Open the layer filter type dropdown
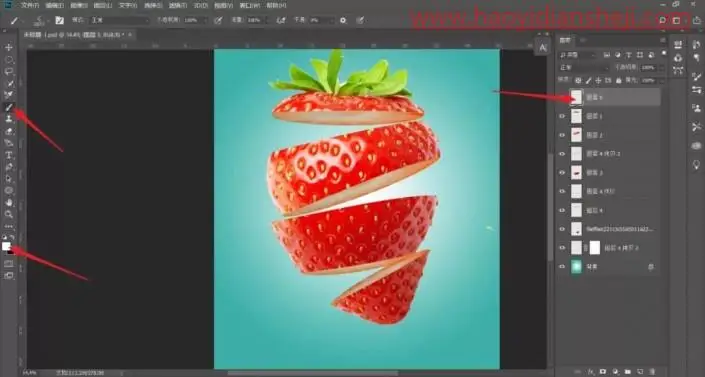The width and height of the screenshot is (705, 377). (578, 55)
